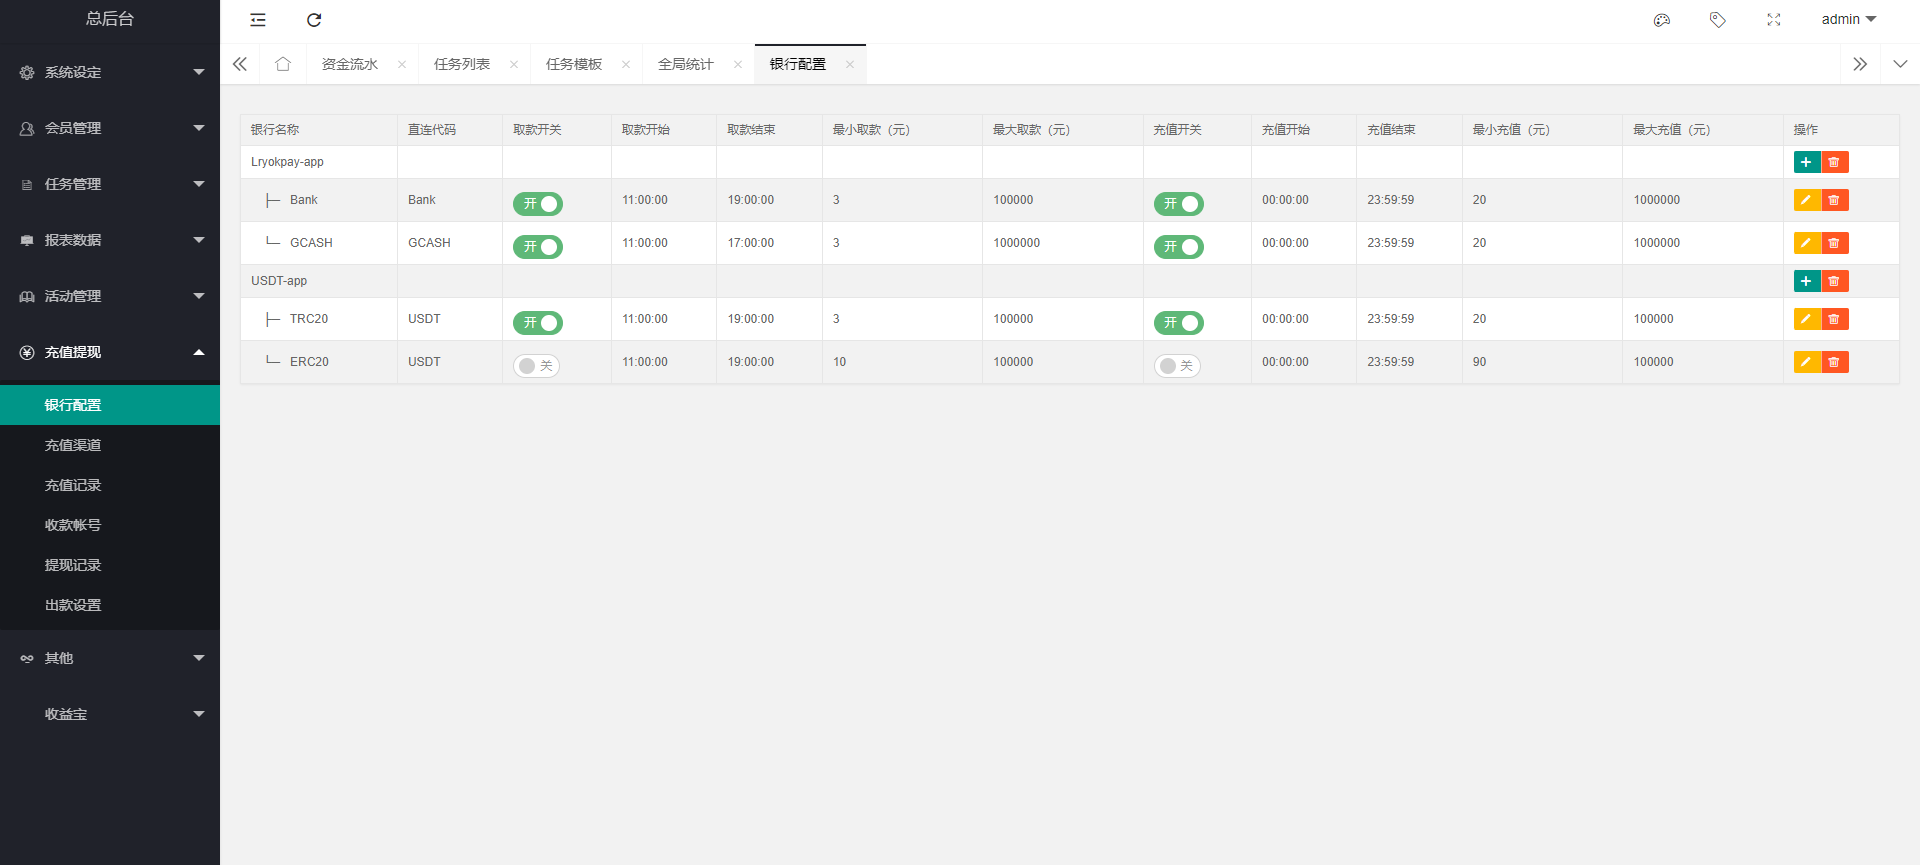The width and height of the screenshot is (1920, 865).
Task: Expand the 系统设定 sidebar menu
Action: [x=110, y=72]
